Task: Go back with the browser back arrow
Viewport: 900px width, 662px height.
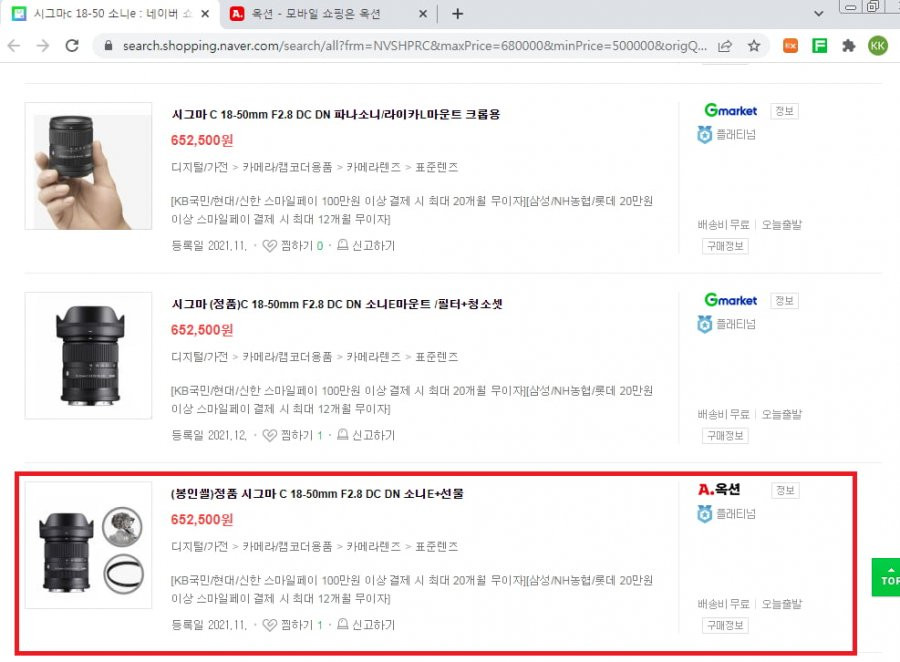Action: 14,45
